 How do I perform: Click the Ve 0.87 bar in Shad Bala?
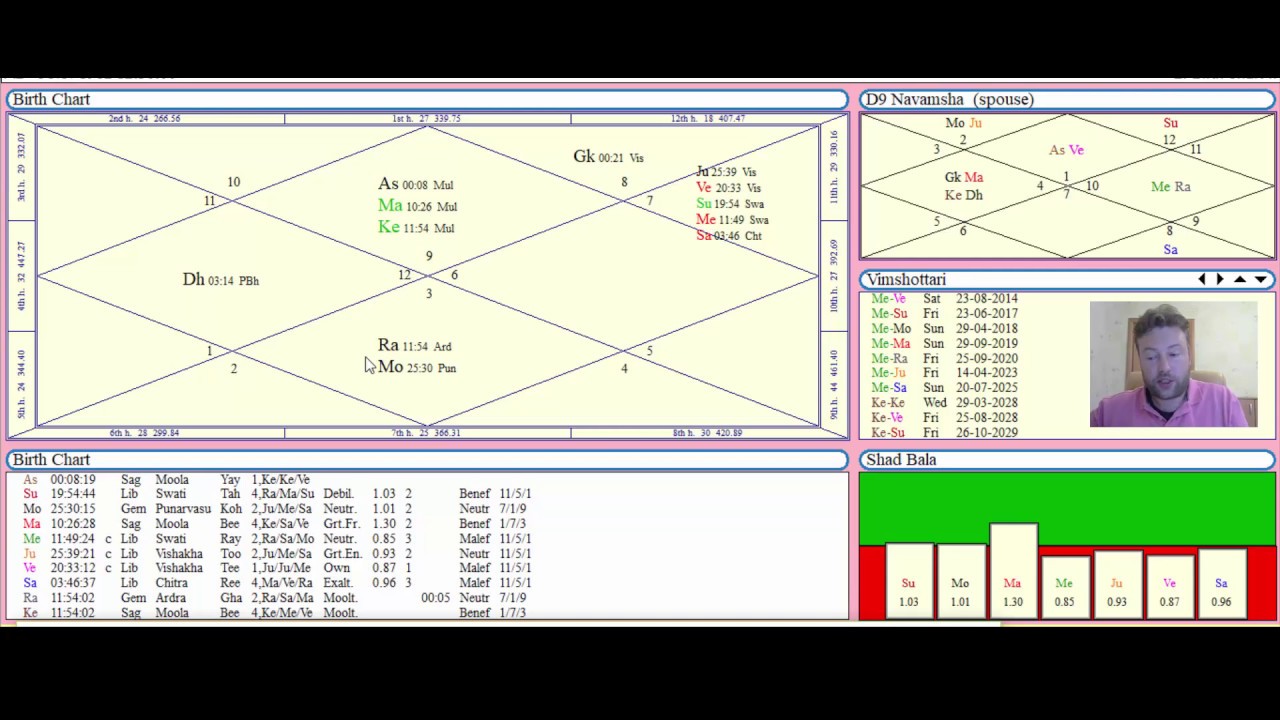click(1169, 588)
